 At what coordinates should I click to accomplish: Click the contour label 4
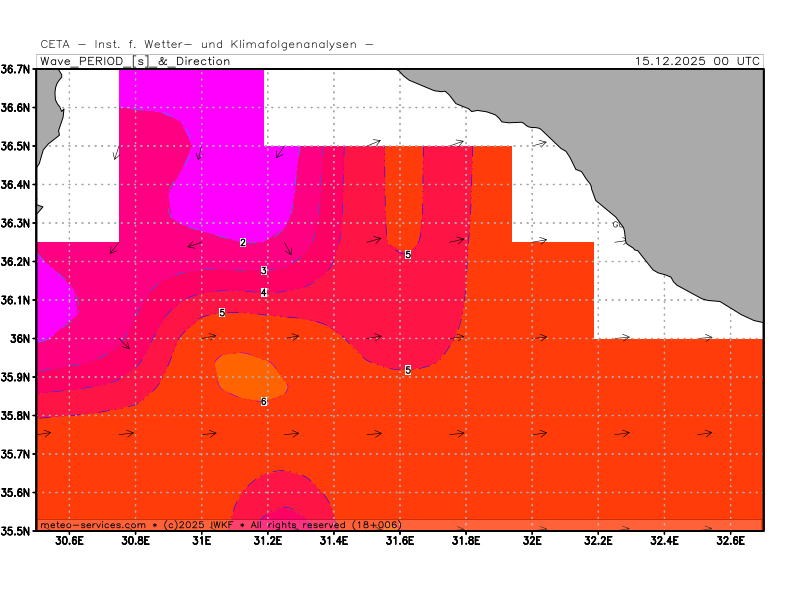(264, 293)
